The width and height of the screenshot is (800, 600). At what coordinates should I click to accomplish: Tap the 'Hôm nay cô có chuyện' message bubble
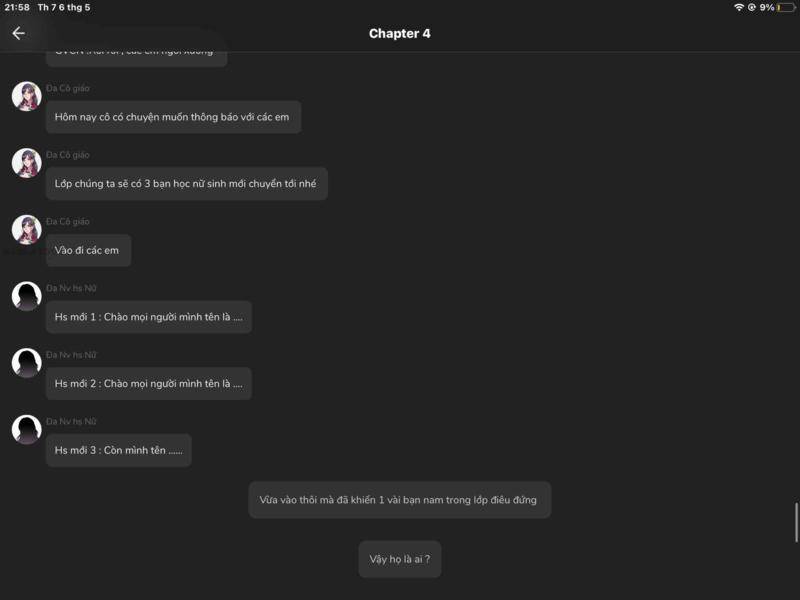tap(173, 117)
